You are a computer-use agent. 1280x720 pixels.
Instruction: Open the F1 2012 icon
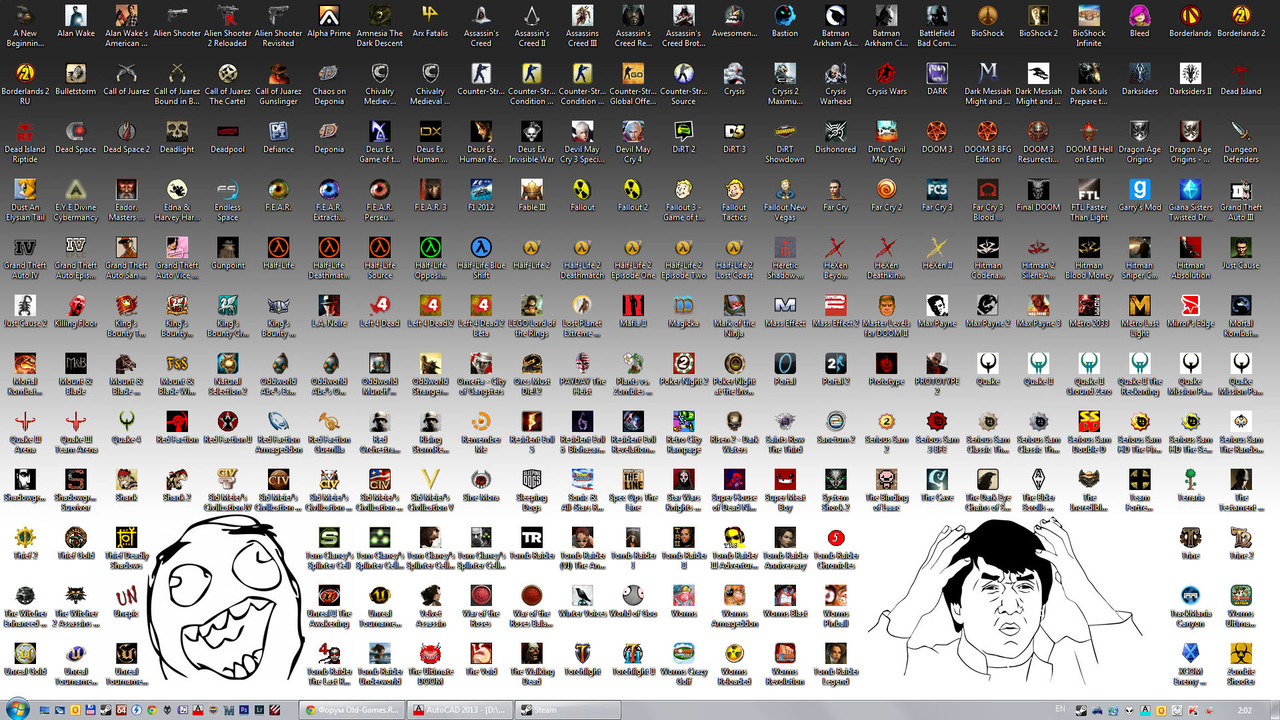coord(481,196)
